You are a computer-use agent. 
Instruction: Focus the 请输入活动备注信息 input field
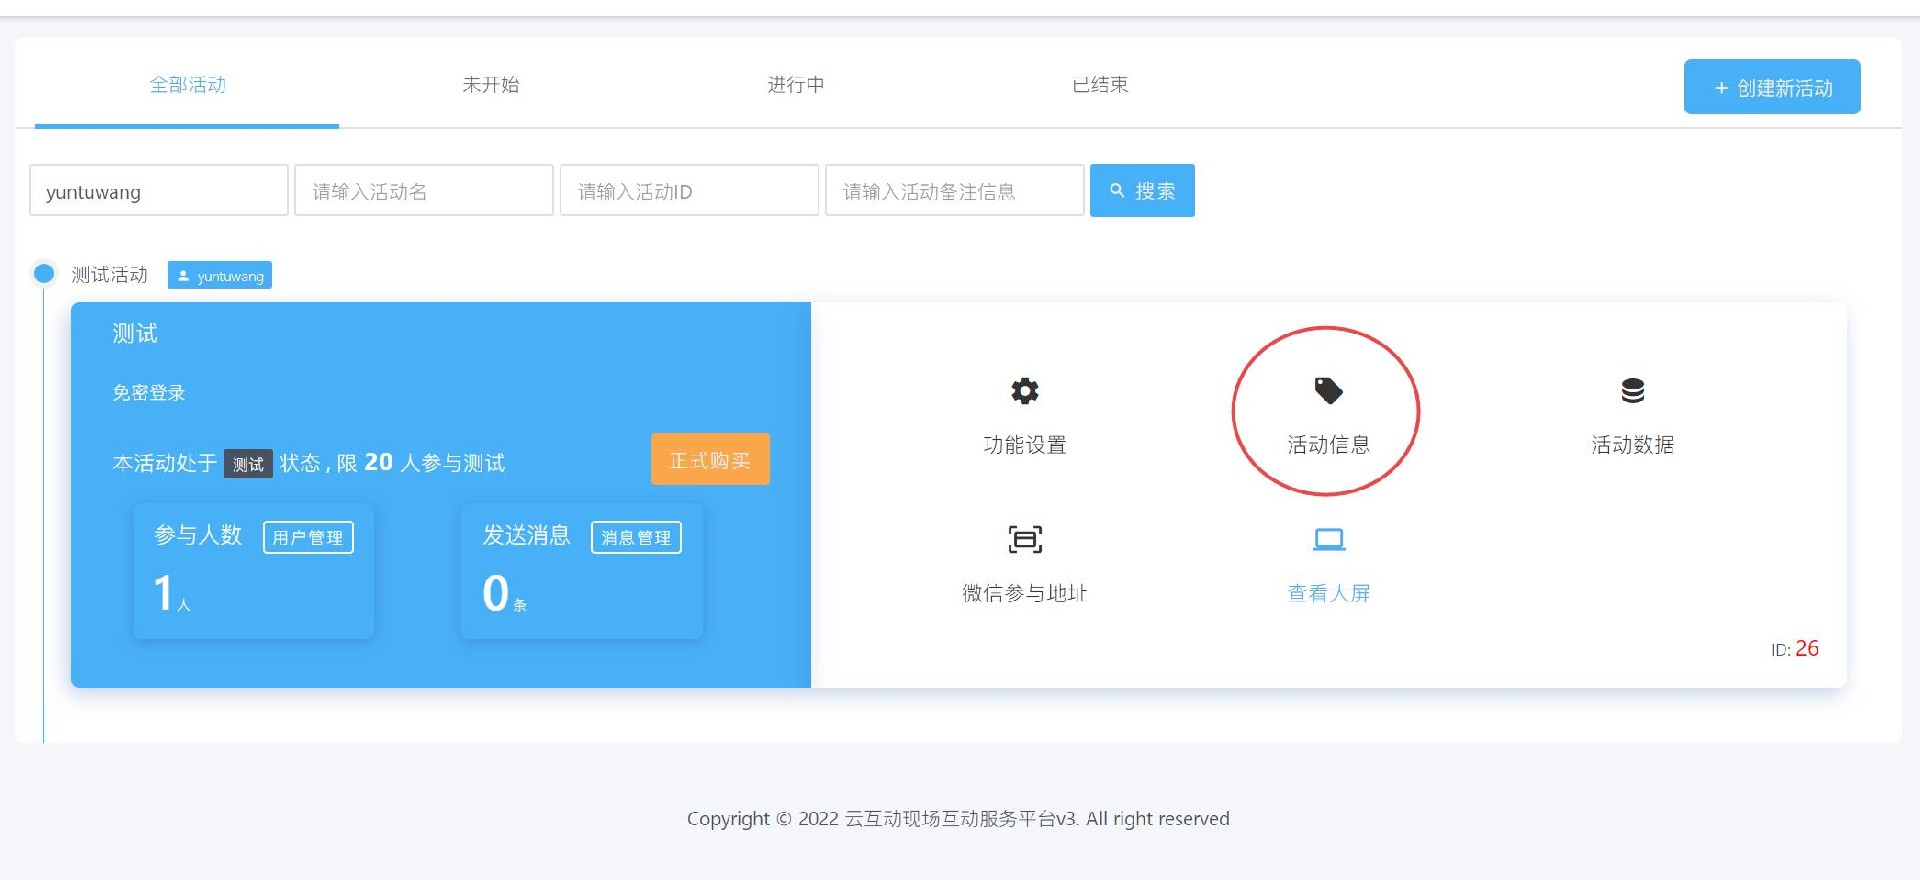coord(954,191)
